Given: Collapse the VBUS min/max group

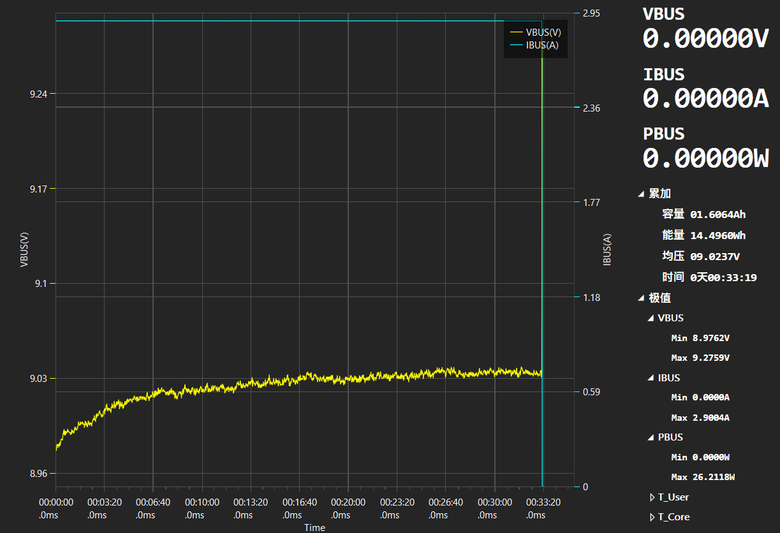Looking at the screenshot, I should (x=651, y=319).
